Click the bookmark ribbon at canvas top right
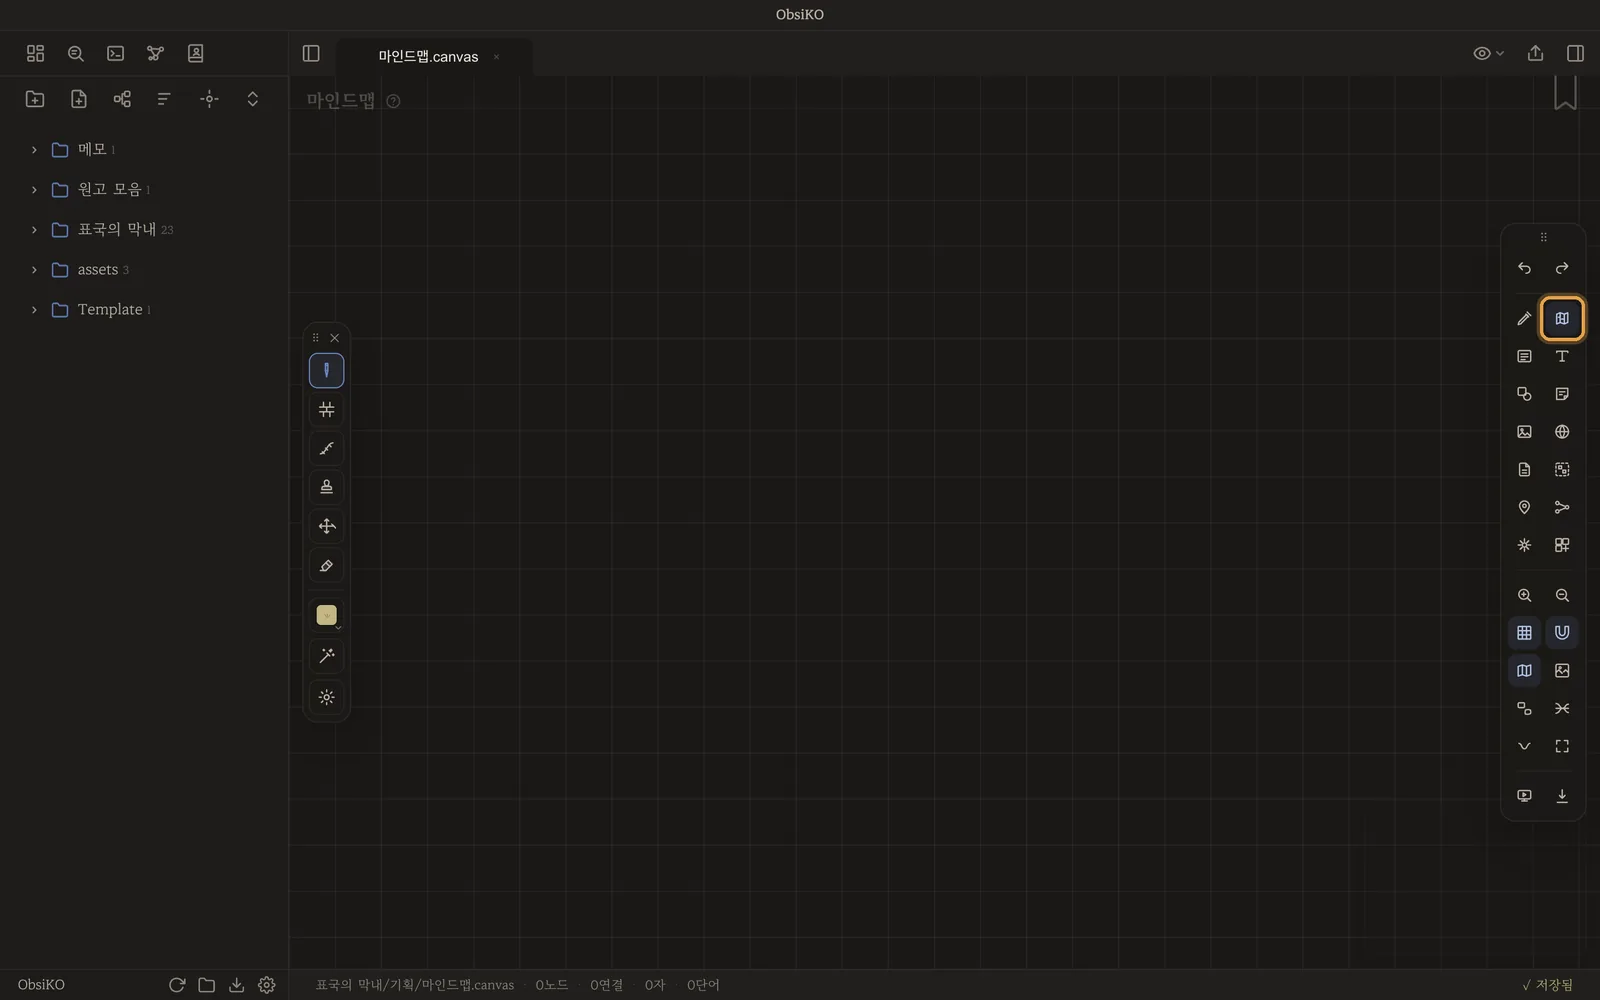This screenshot has height=1000, width=1600. 1565,92
